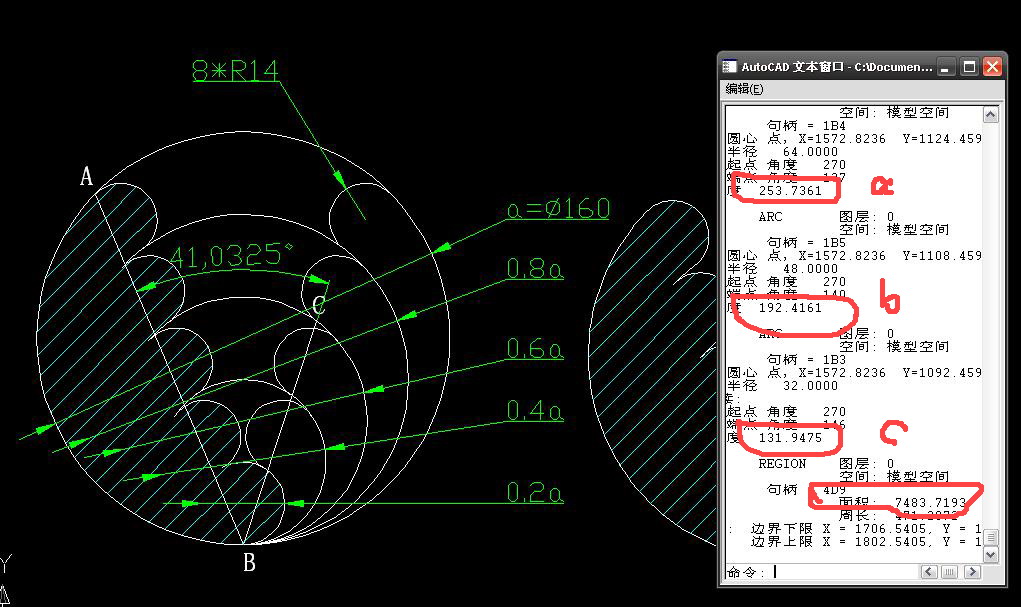Click point label C on the drawing
The height and width of the screenshot is (607, 1021).
coord(318,305)
